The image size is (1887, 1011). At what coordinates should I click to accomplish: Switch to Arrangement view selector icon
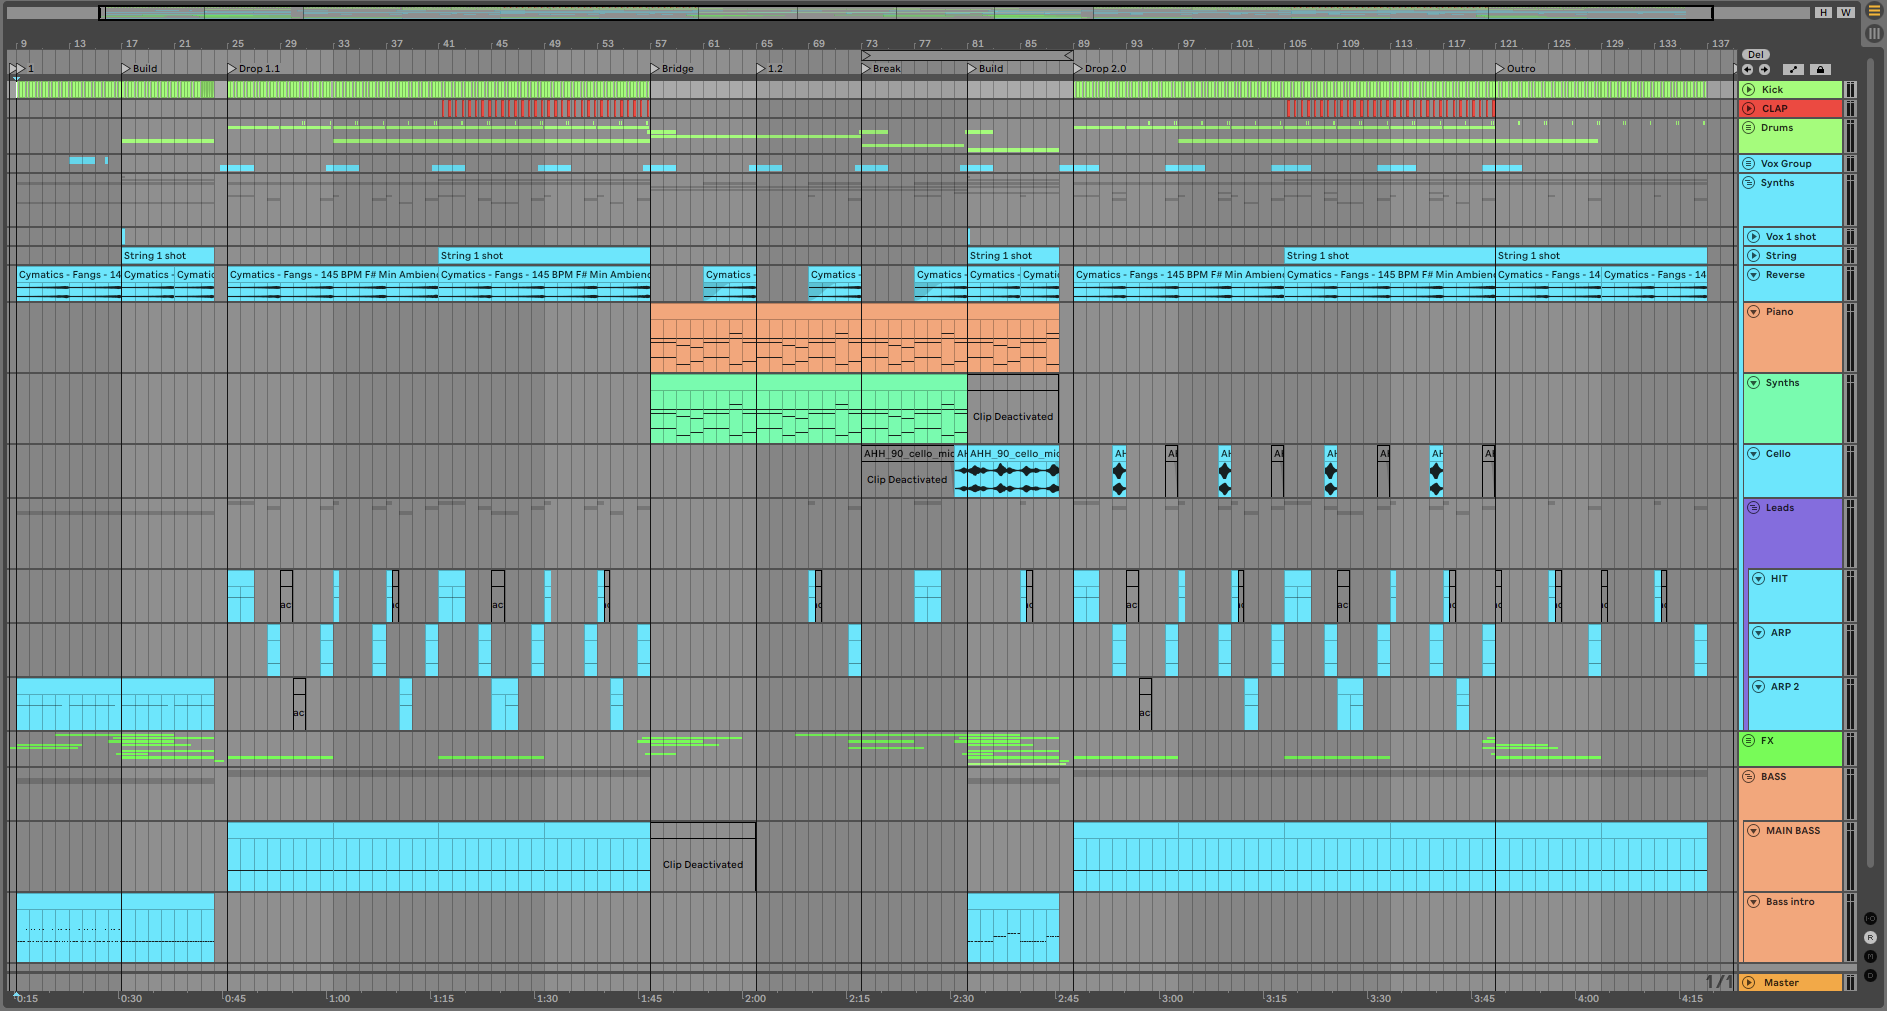coord(1874,12)
